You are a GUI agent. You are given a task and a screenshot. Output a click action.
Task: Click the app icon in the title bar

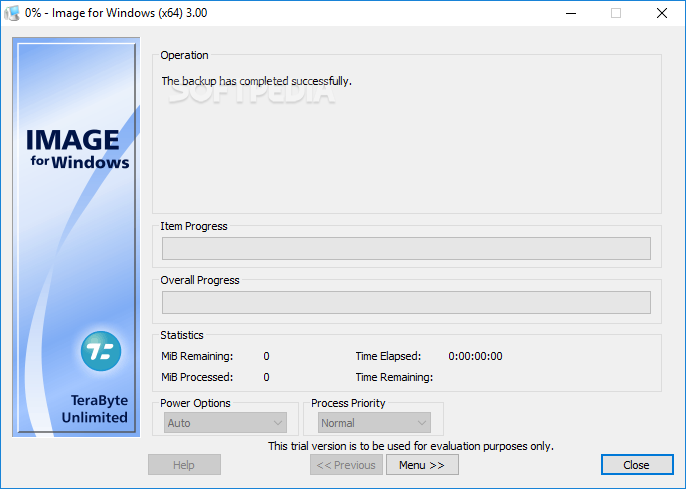point(12,13)
